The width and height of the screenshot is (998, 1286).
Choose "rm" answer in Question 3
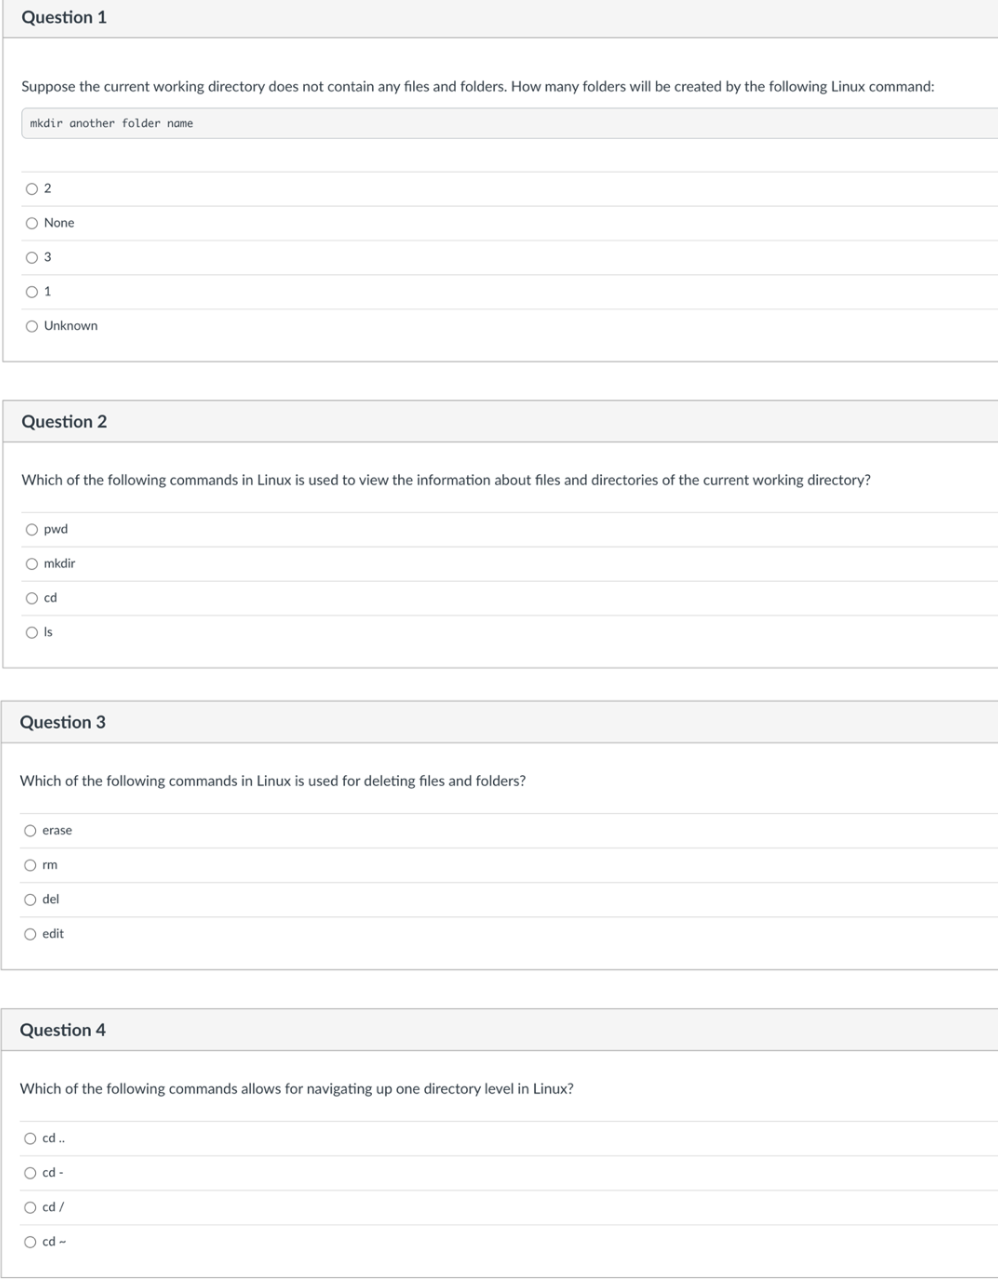pyautogui.click(x=31, y=864)
